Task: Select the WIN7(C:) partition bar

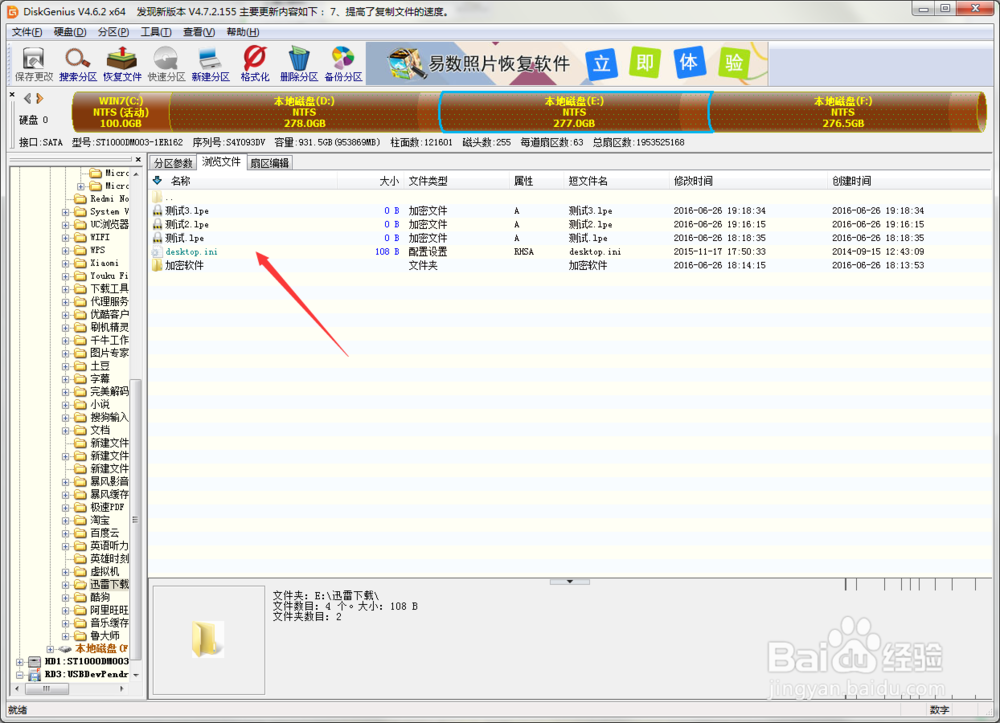Action: [121, 112]
